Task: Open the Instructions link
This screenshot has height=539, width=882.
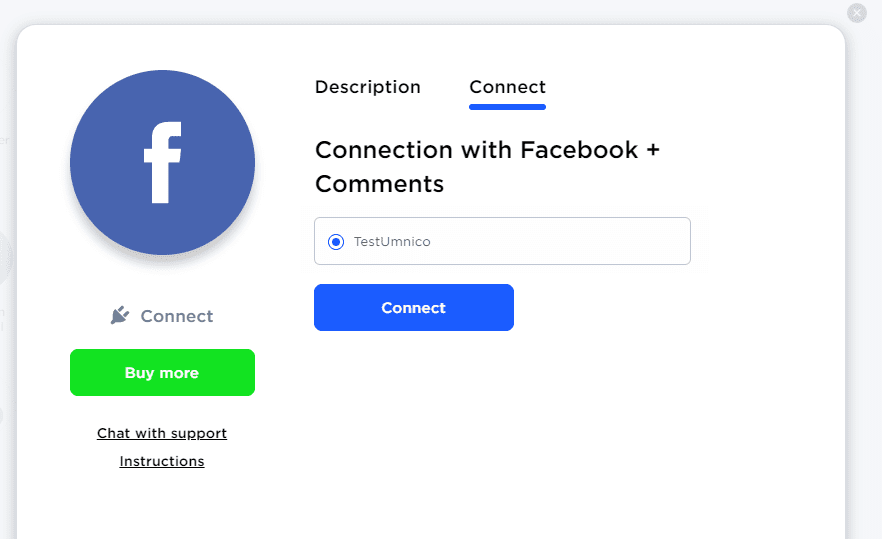Action: [162, 461]
